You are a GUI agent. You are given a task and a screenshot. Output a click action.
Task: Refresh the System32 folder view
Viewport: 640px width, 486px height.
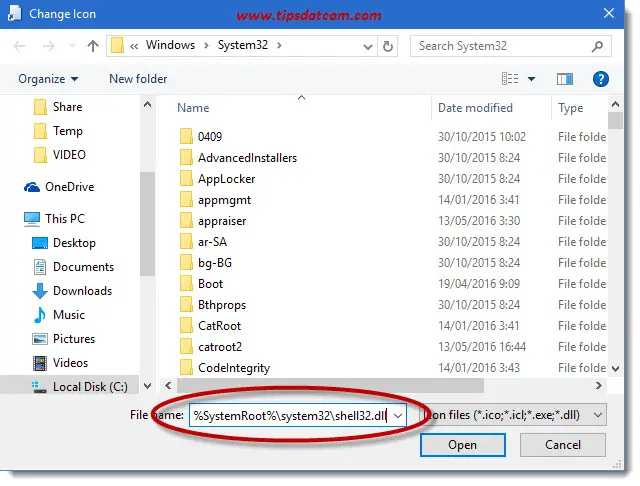[388, 46]
